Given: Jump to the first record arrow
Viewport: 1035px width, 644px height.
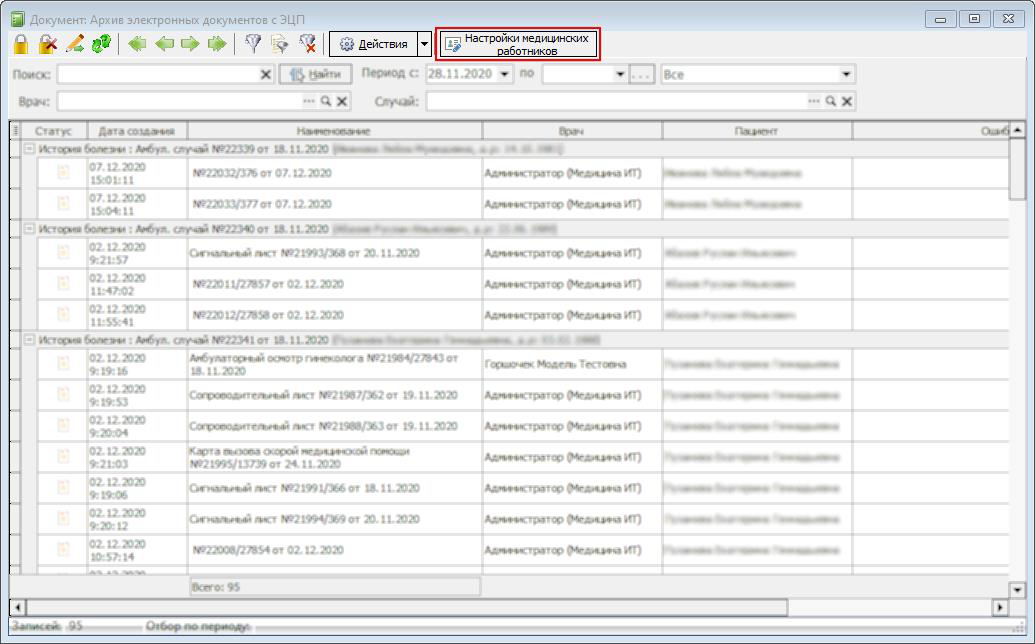Looking at the screenshot, I should 137,44.
